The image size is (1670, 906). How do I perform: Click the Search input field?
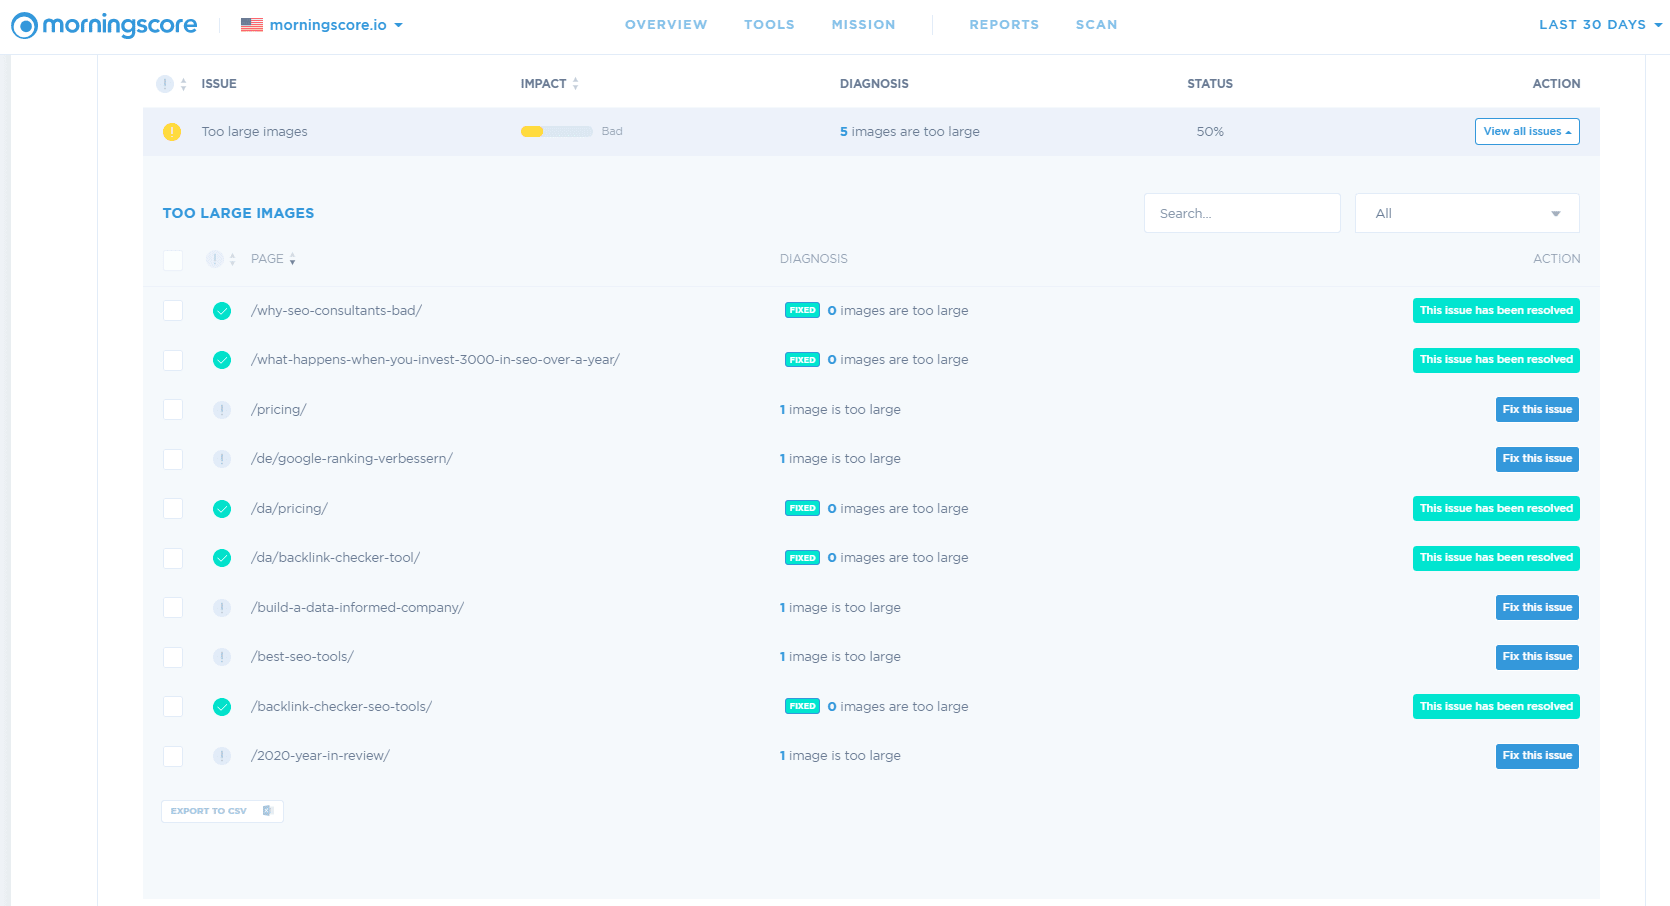point(1242,213)
